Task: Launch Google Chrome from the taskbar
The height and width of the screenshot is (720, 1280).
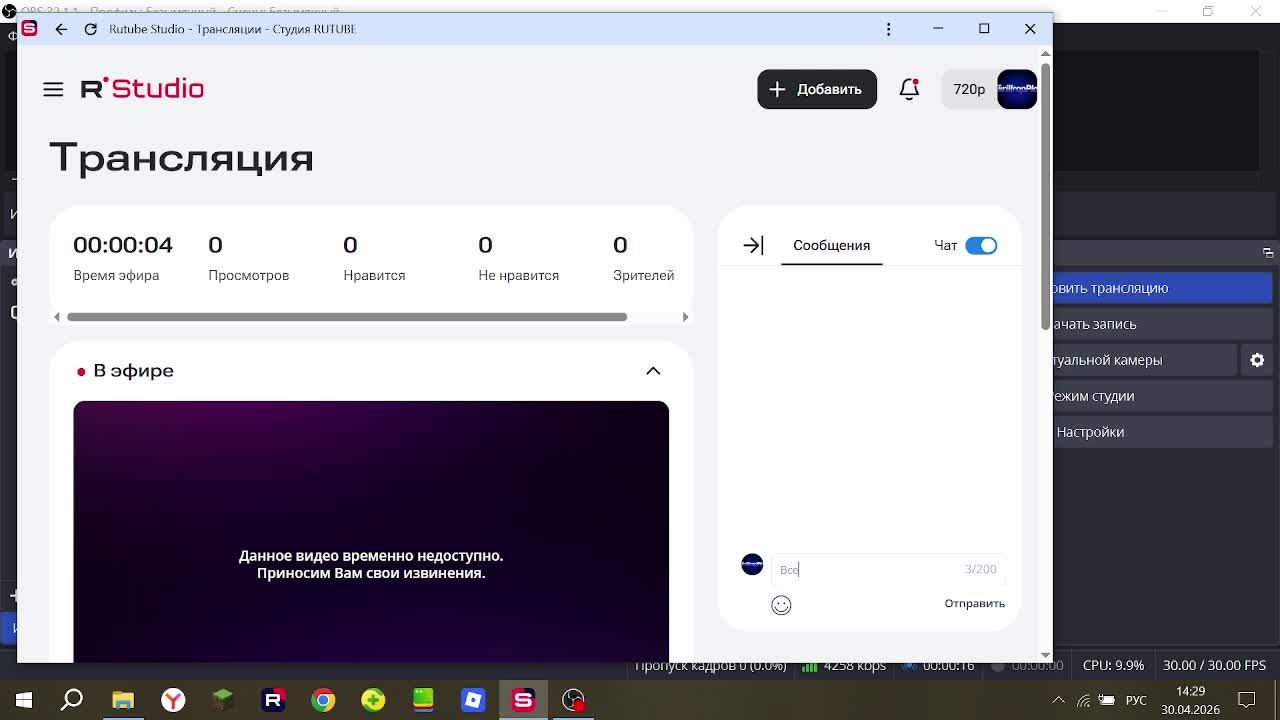Action: point(323,700)
